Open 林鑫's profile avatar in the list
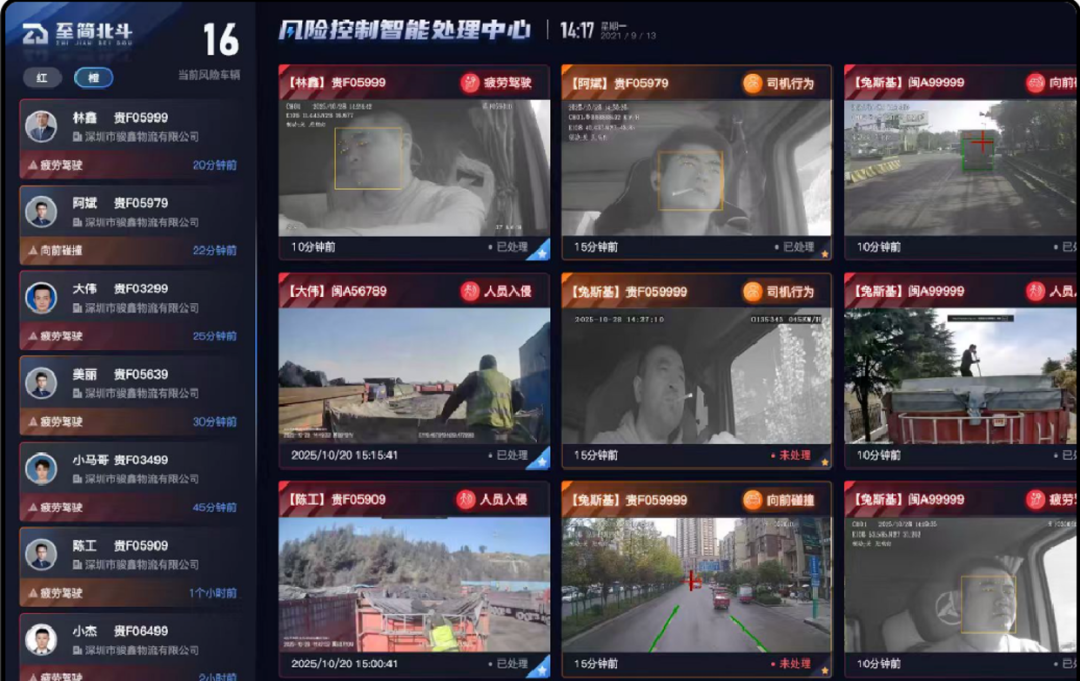The height and width of the screenshot is (681, 1080). pyautogui.click(x=42, y=127)
